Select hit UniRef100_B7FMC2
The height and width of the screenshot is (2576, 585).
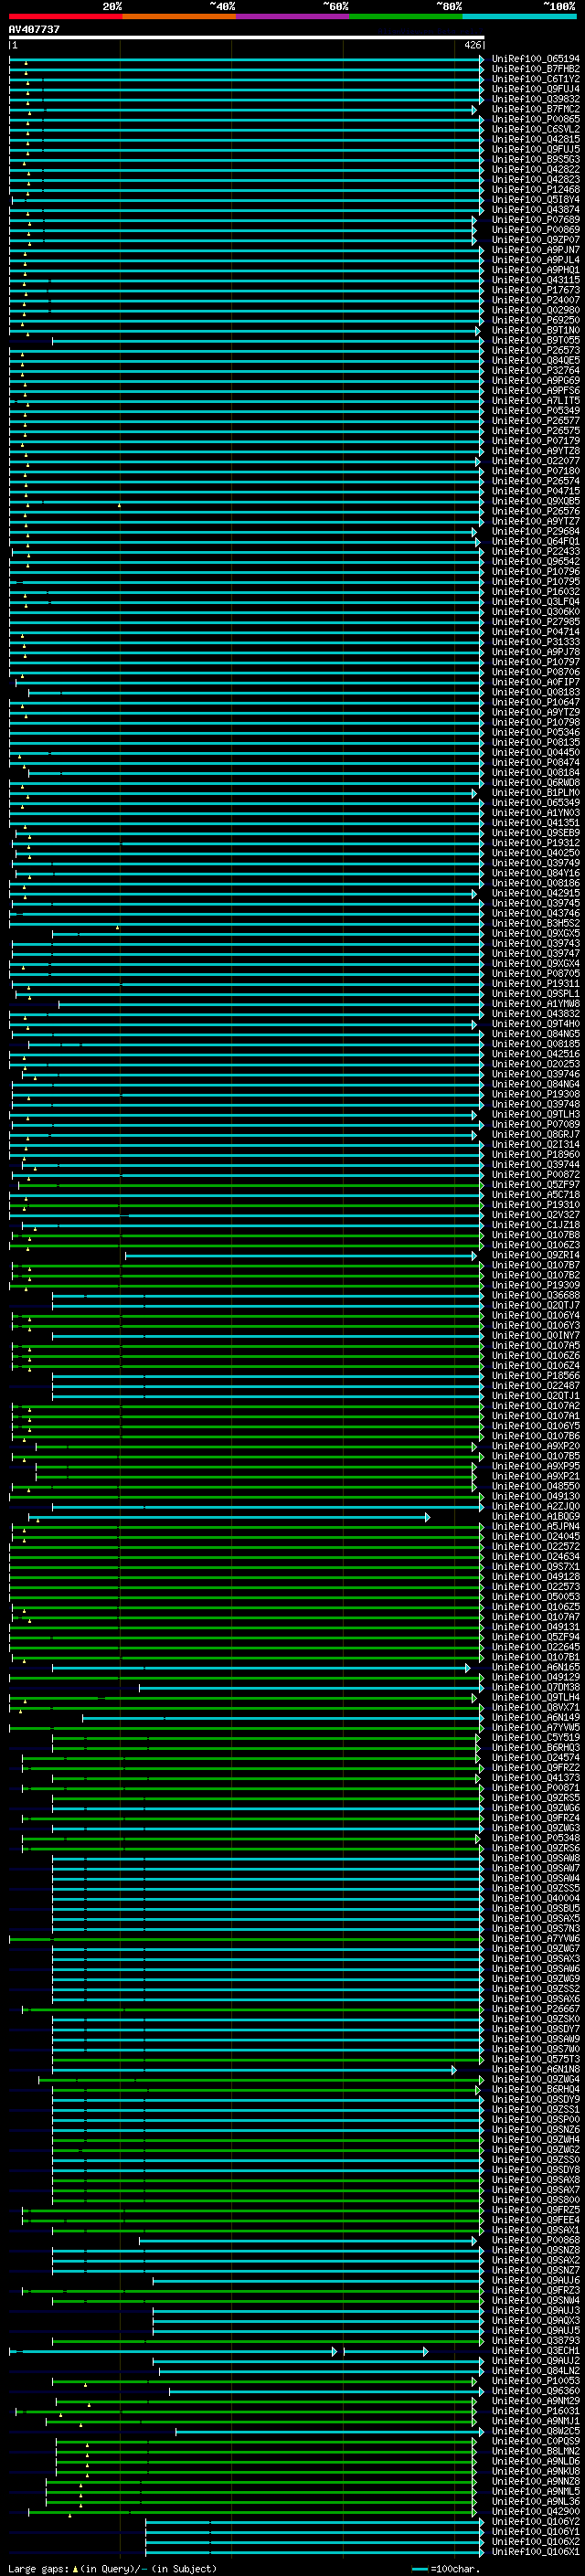tap(536, 109)
